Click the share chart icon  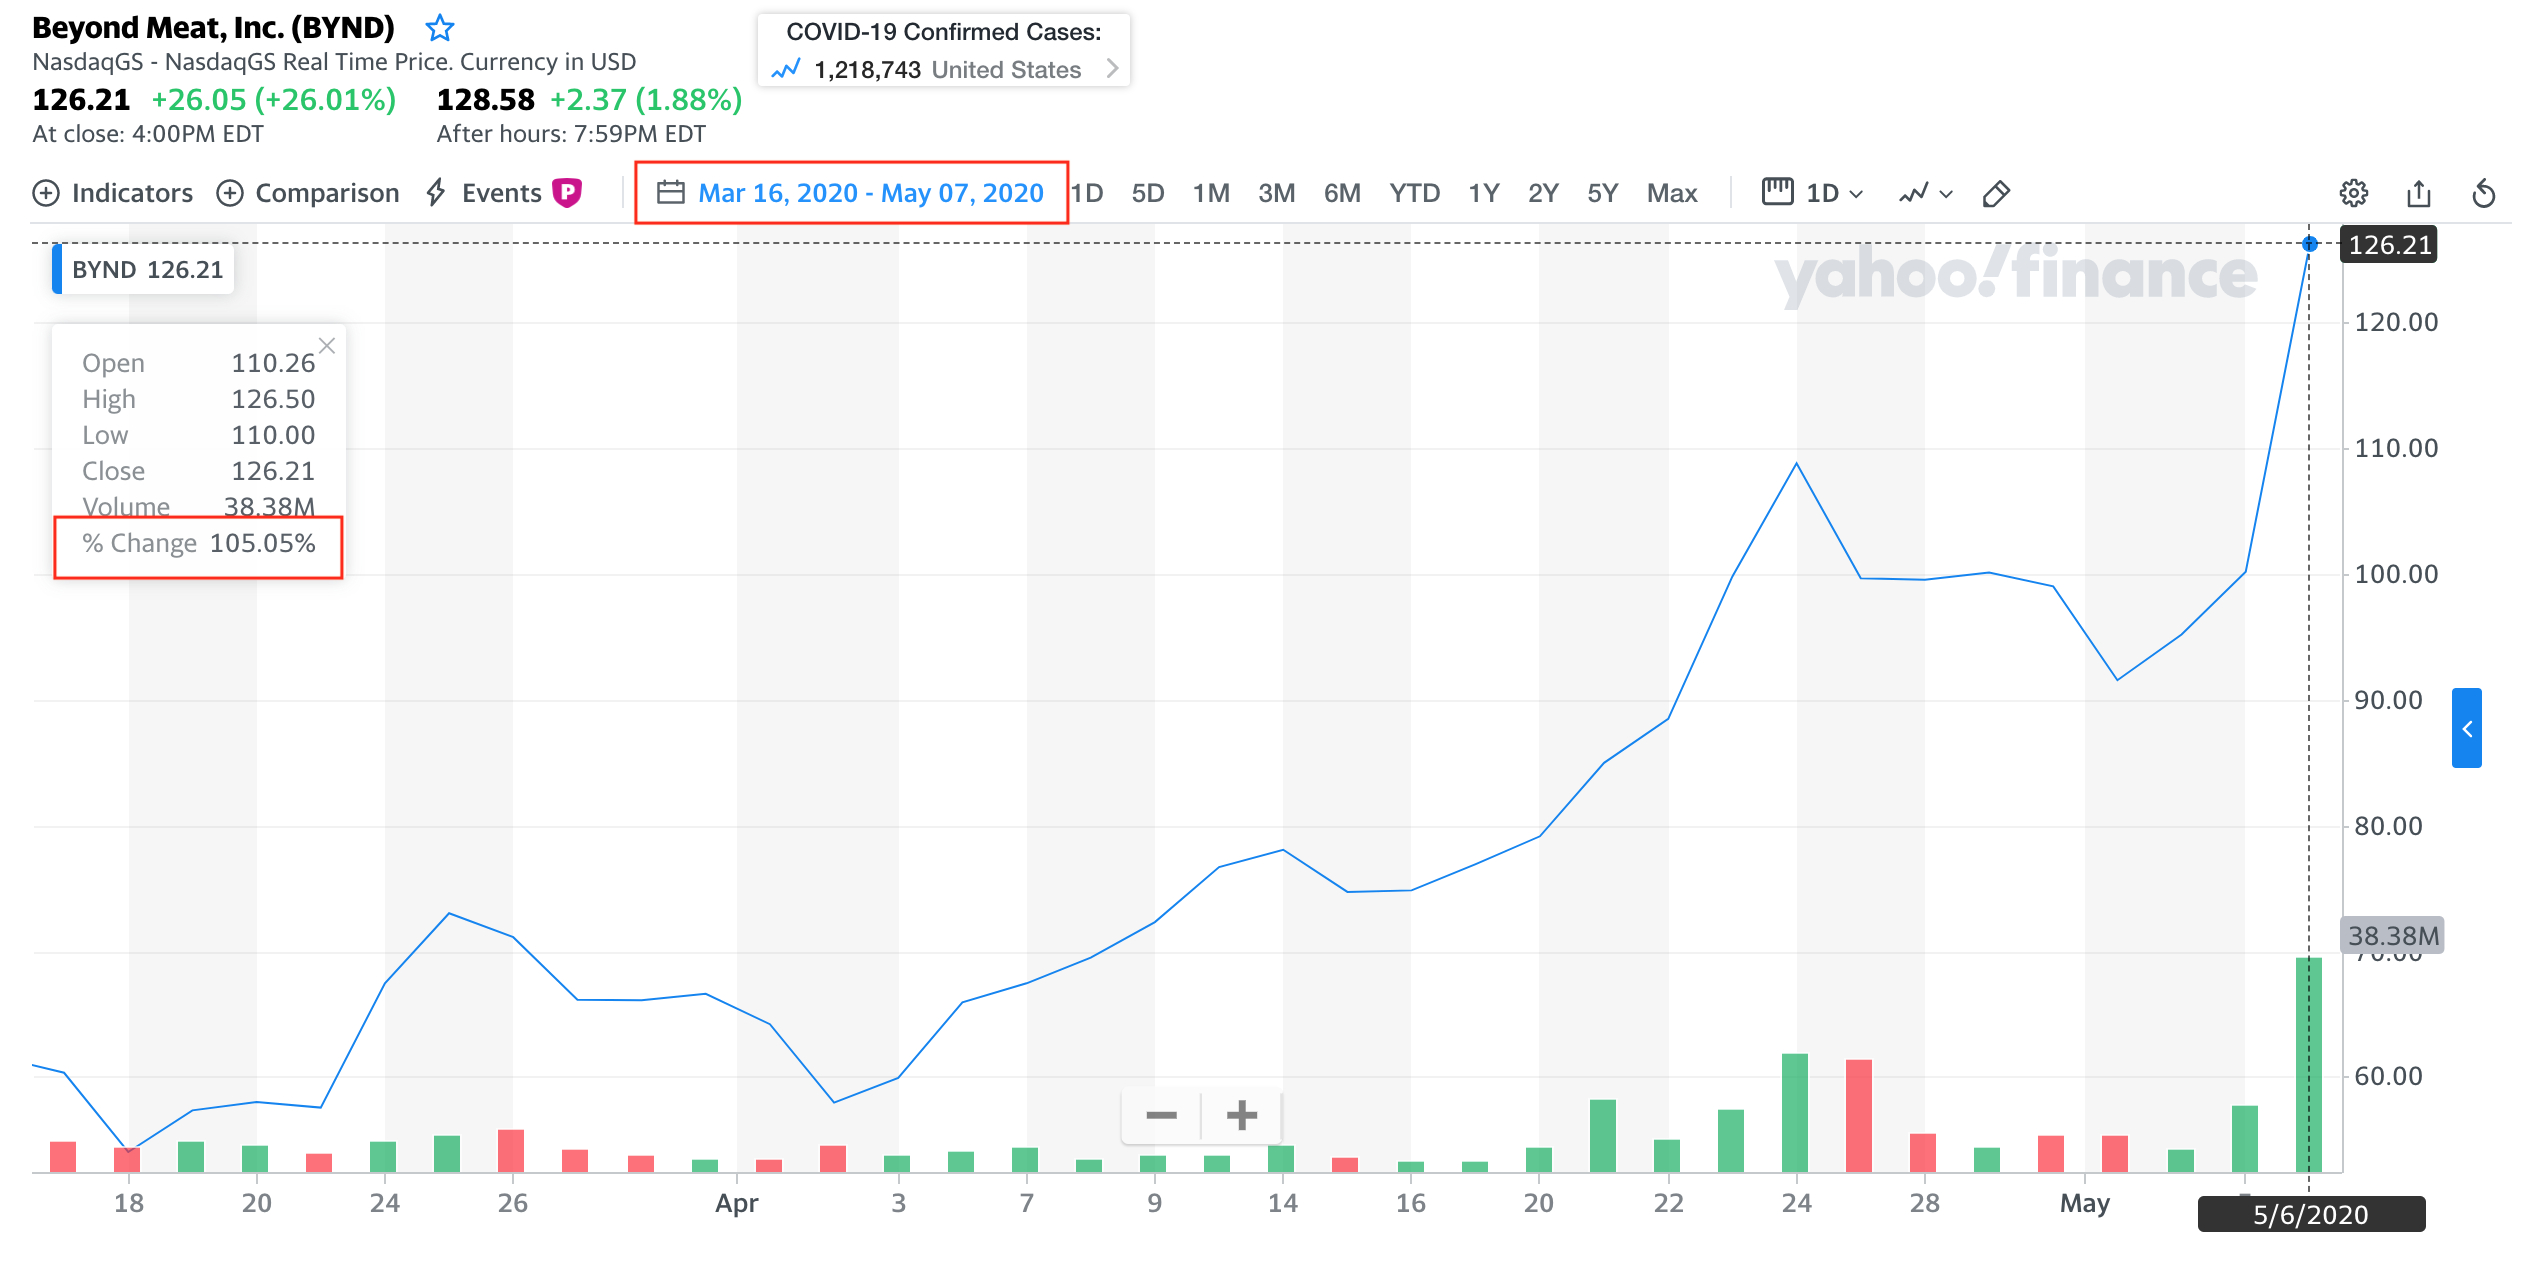(x=2419, y=193)
